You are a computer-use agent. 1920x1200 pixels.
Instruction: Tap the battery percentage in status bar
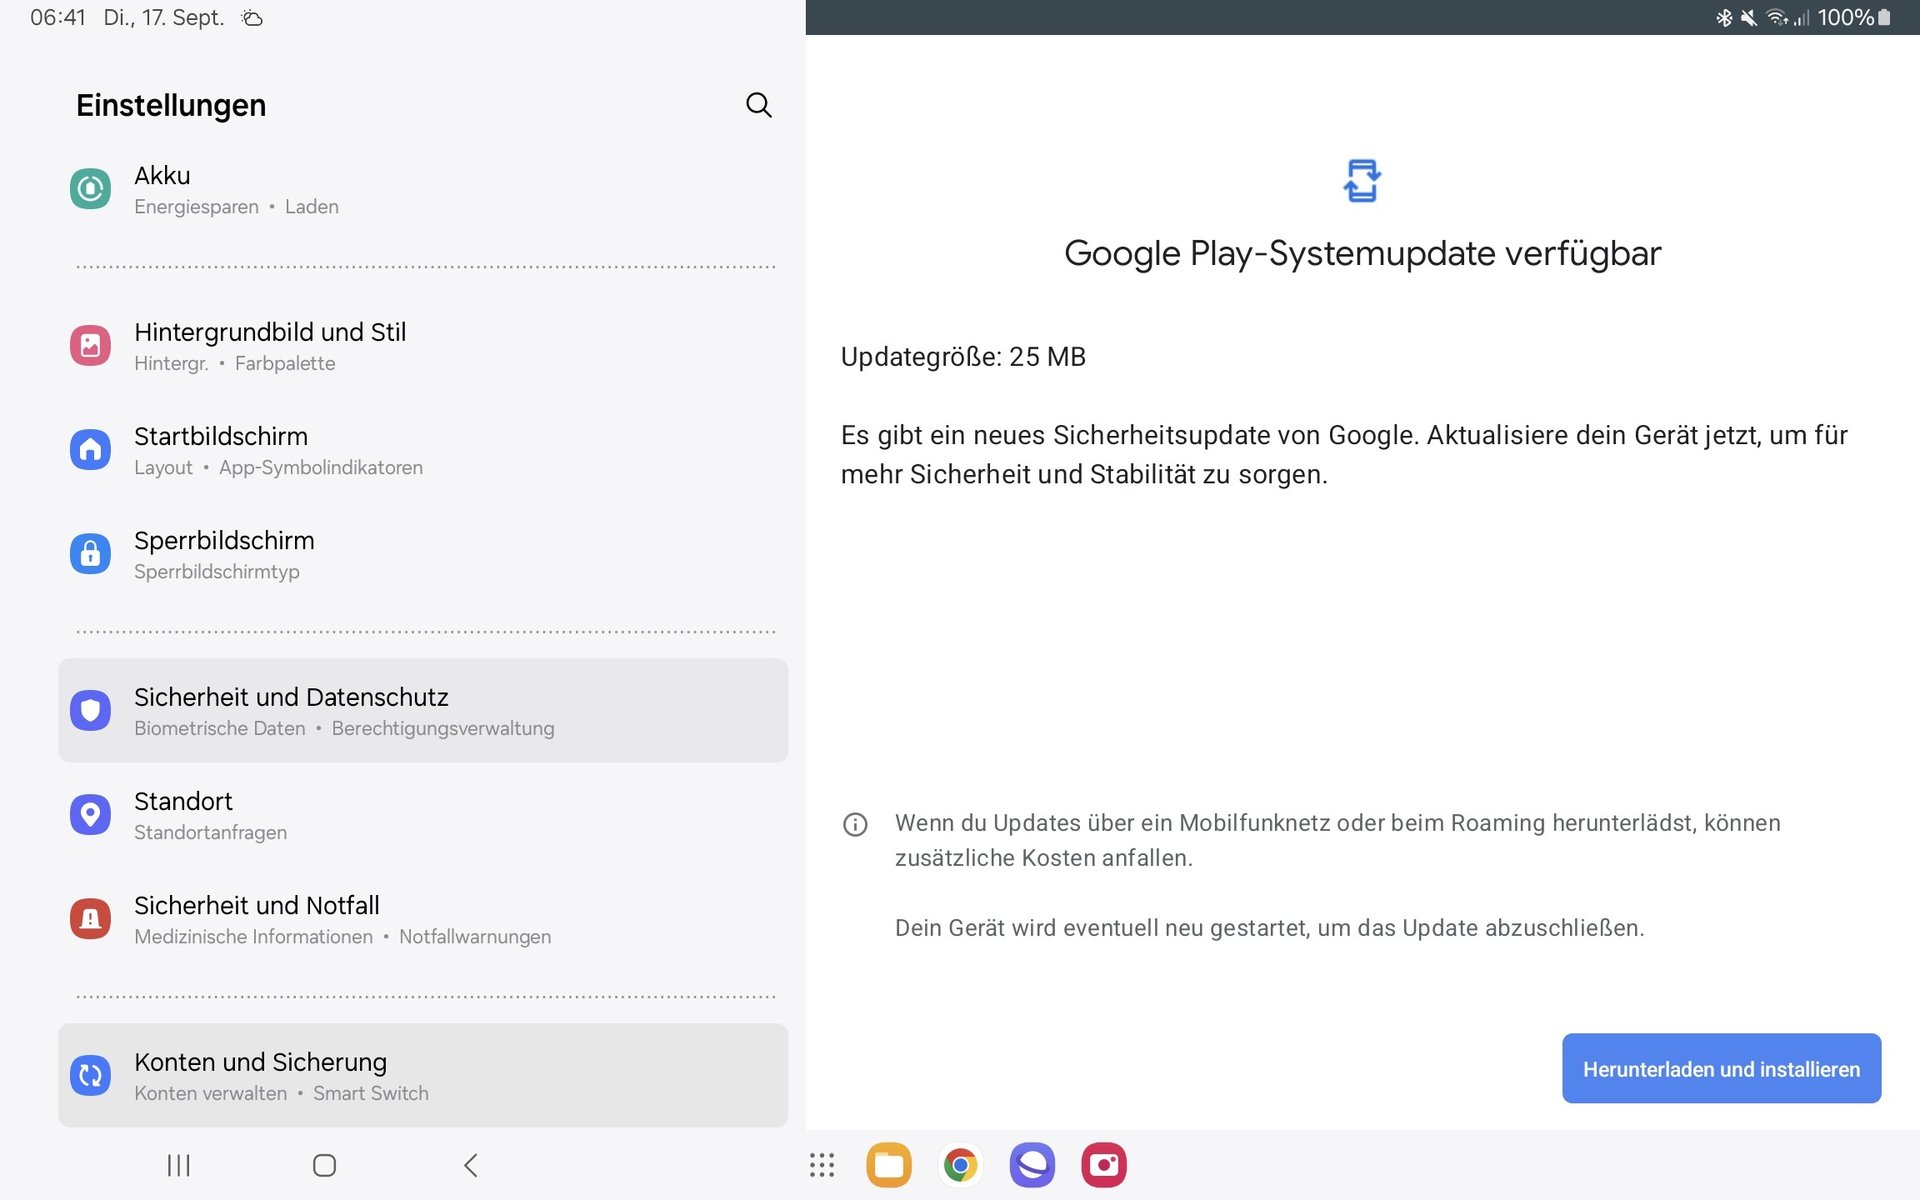pyautogui.click(x=1845, y=18)
